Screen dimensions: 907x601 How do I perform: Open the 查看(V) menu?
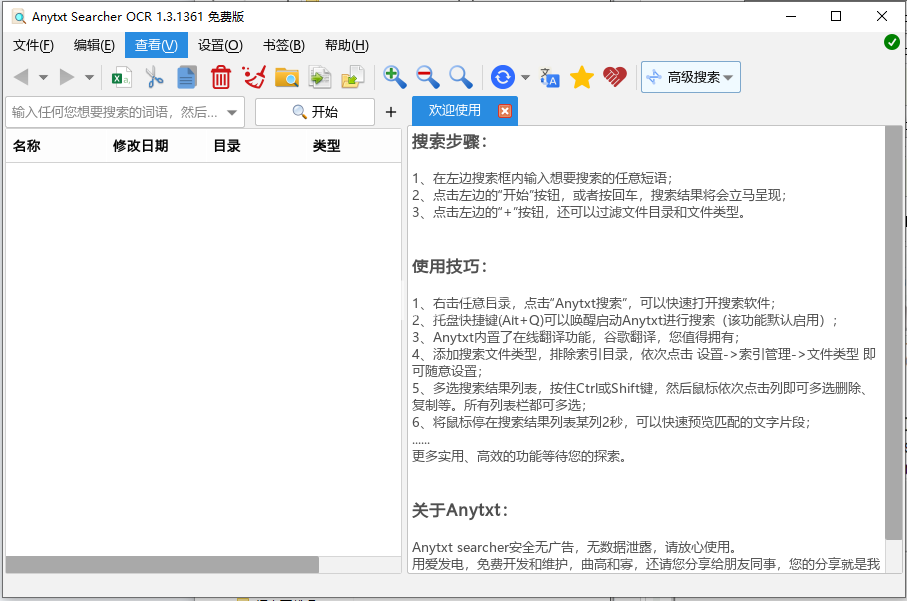pos(156,45)
